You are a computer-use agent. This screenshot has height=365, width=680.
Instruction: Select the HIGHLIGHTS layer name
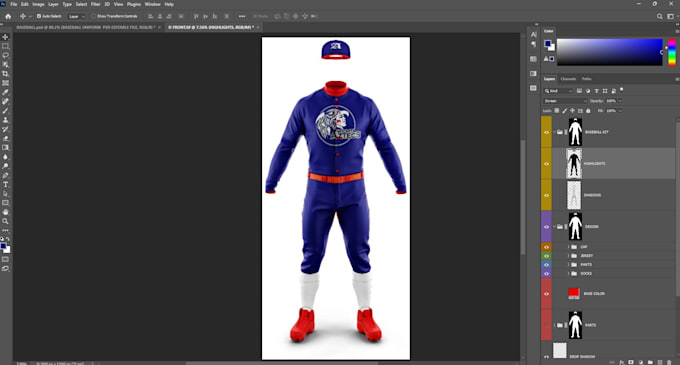[x=595, y=164]
